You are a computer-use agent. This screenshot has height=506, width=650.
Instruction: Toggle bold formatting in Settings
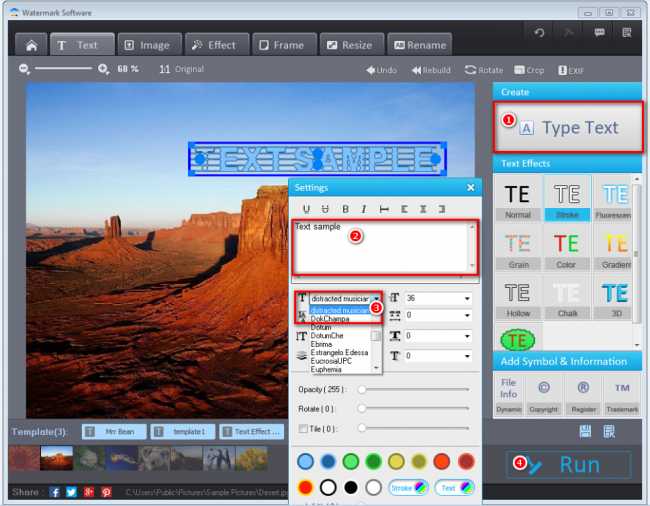pyautogui.click(x=345, y=209)
